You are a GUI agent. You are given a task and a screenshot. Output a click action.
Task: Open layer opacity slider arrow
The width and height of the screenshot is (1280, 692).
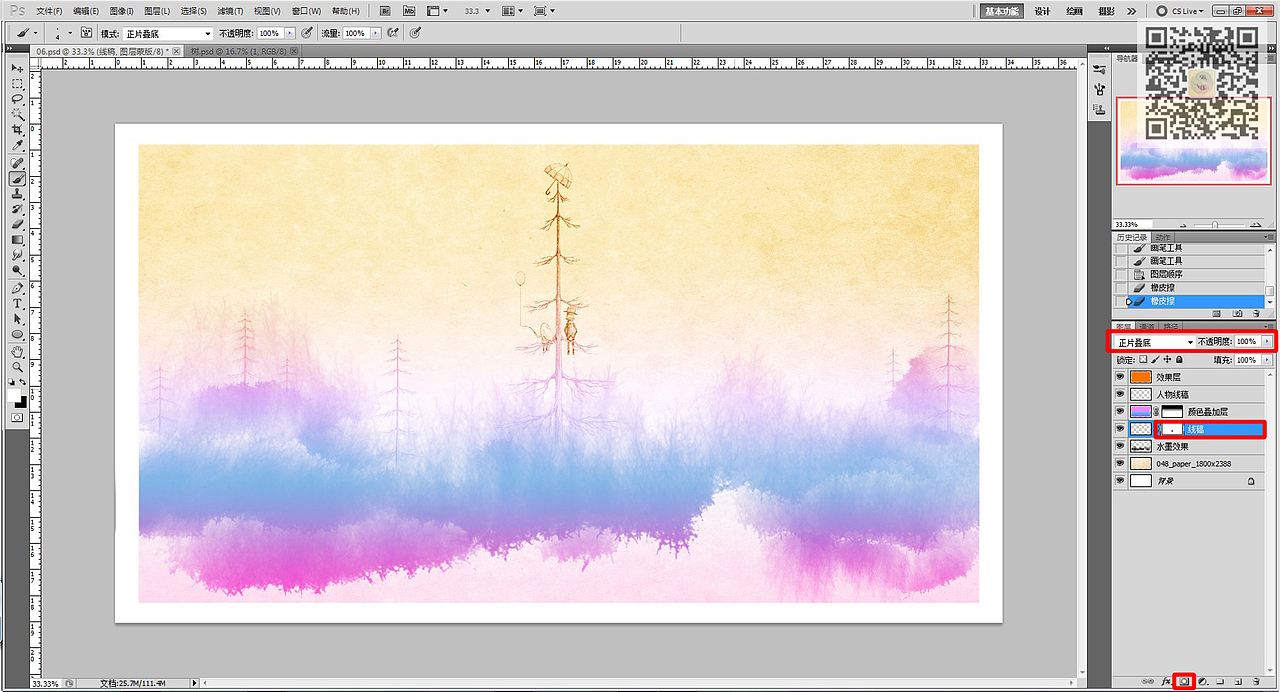(1268, 342)
